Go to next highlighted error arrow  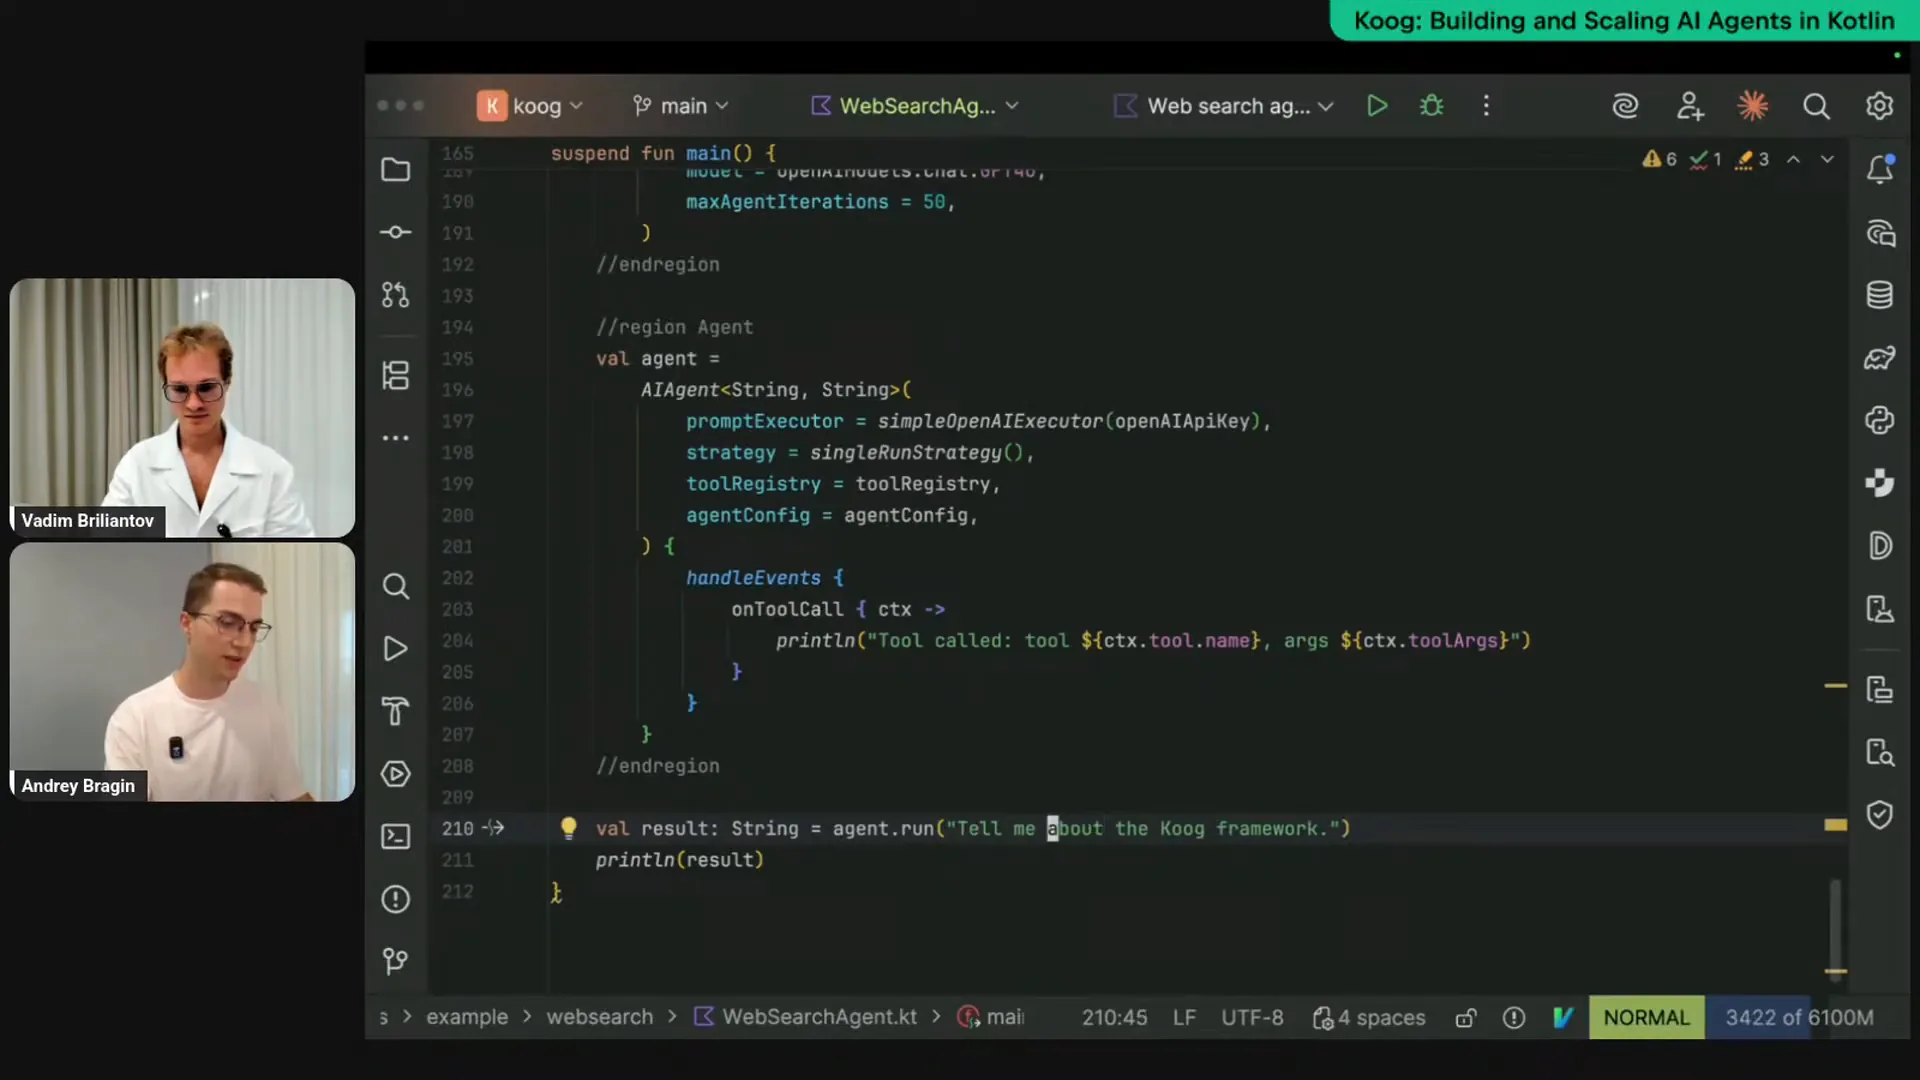[x=1827, y=159]
